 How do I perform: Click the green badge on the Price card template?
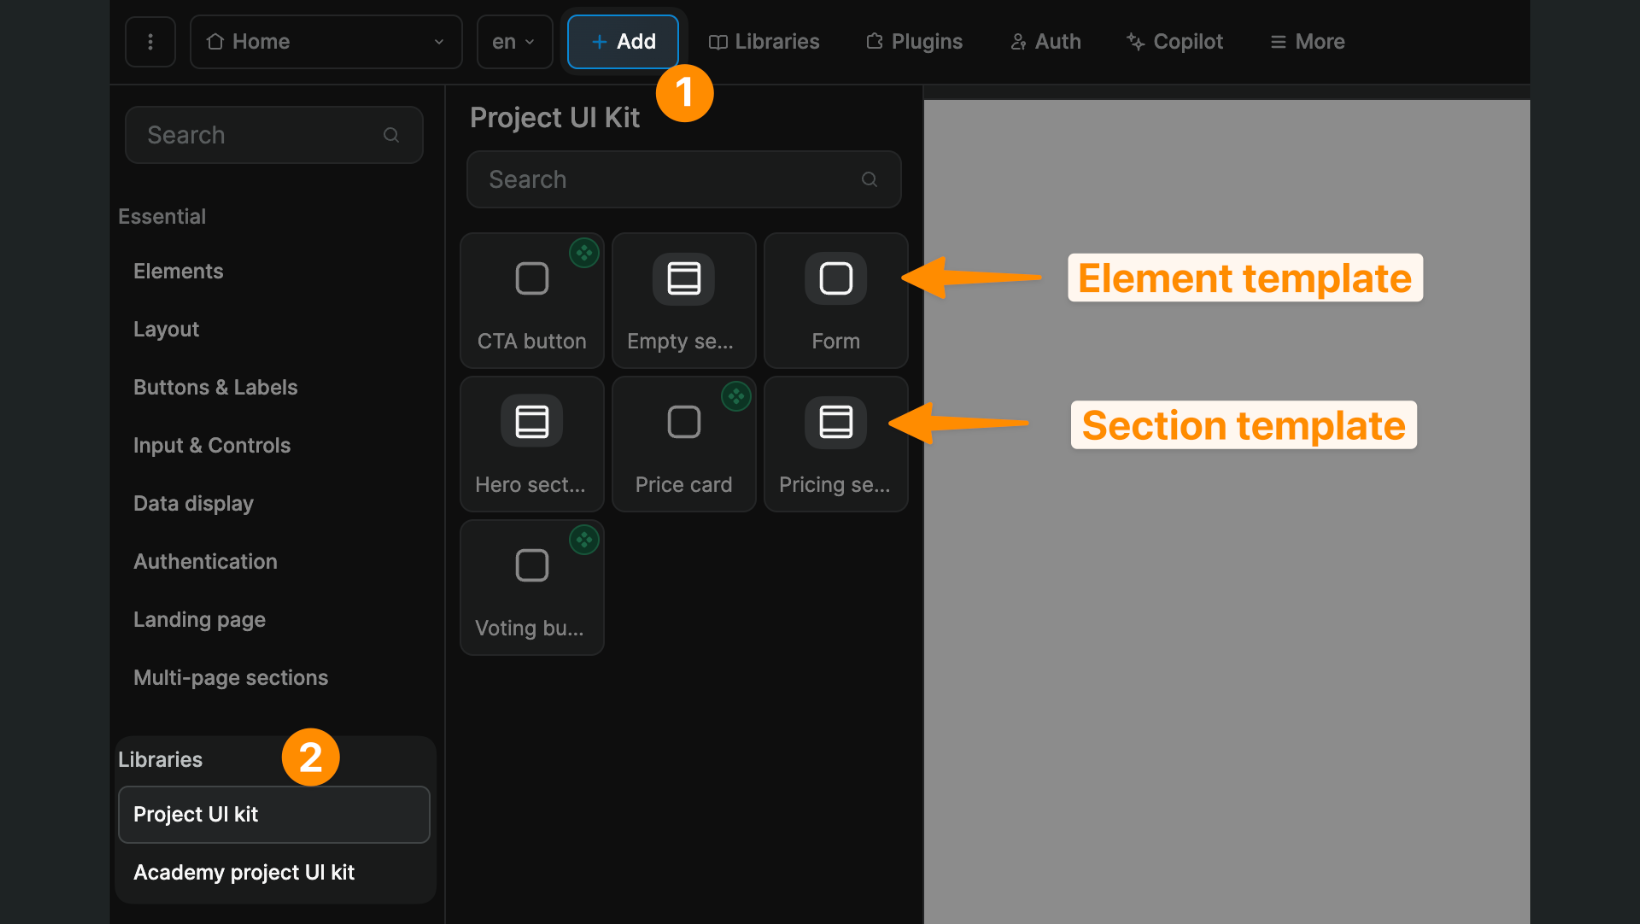point(736,396)
